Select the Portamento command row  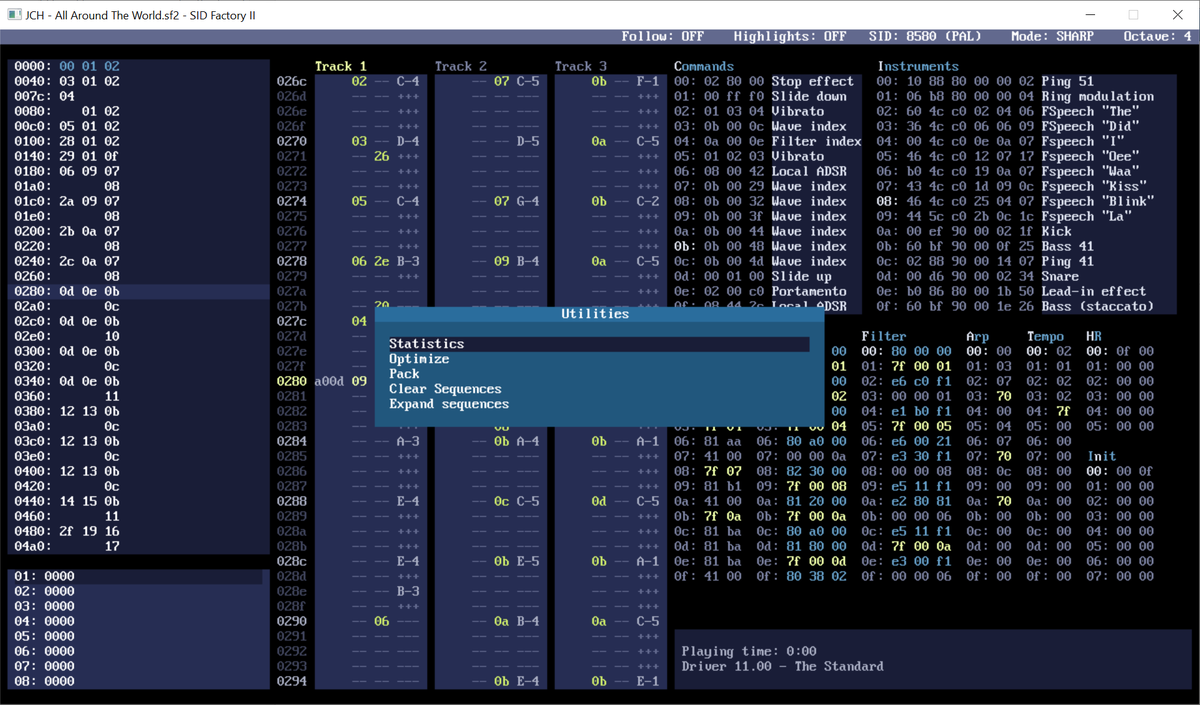(x=766, y=291)
